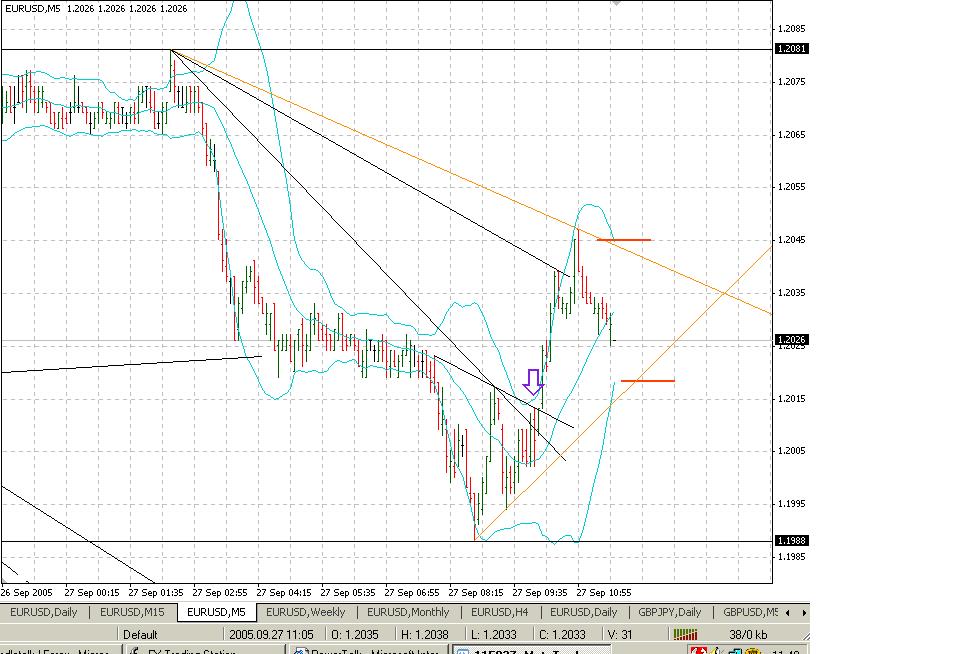Switch to the EURUSD,M15 chart tab
The height and width of the screenshot is (654, 961).
(x=132, y=612)
